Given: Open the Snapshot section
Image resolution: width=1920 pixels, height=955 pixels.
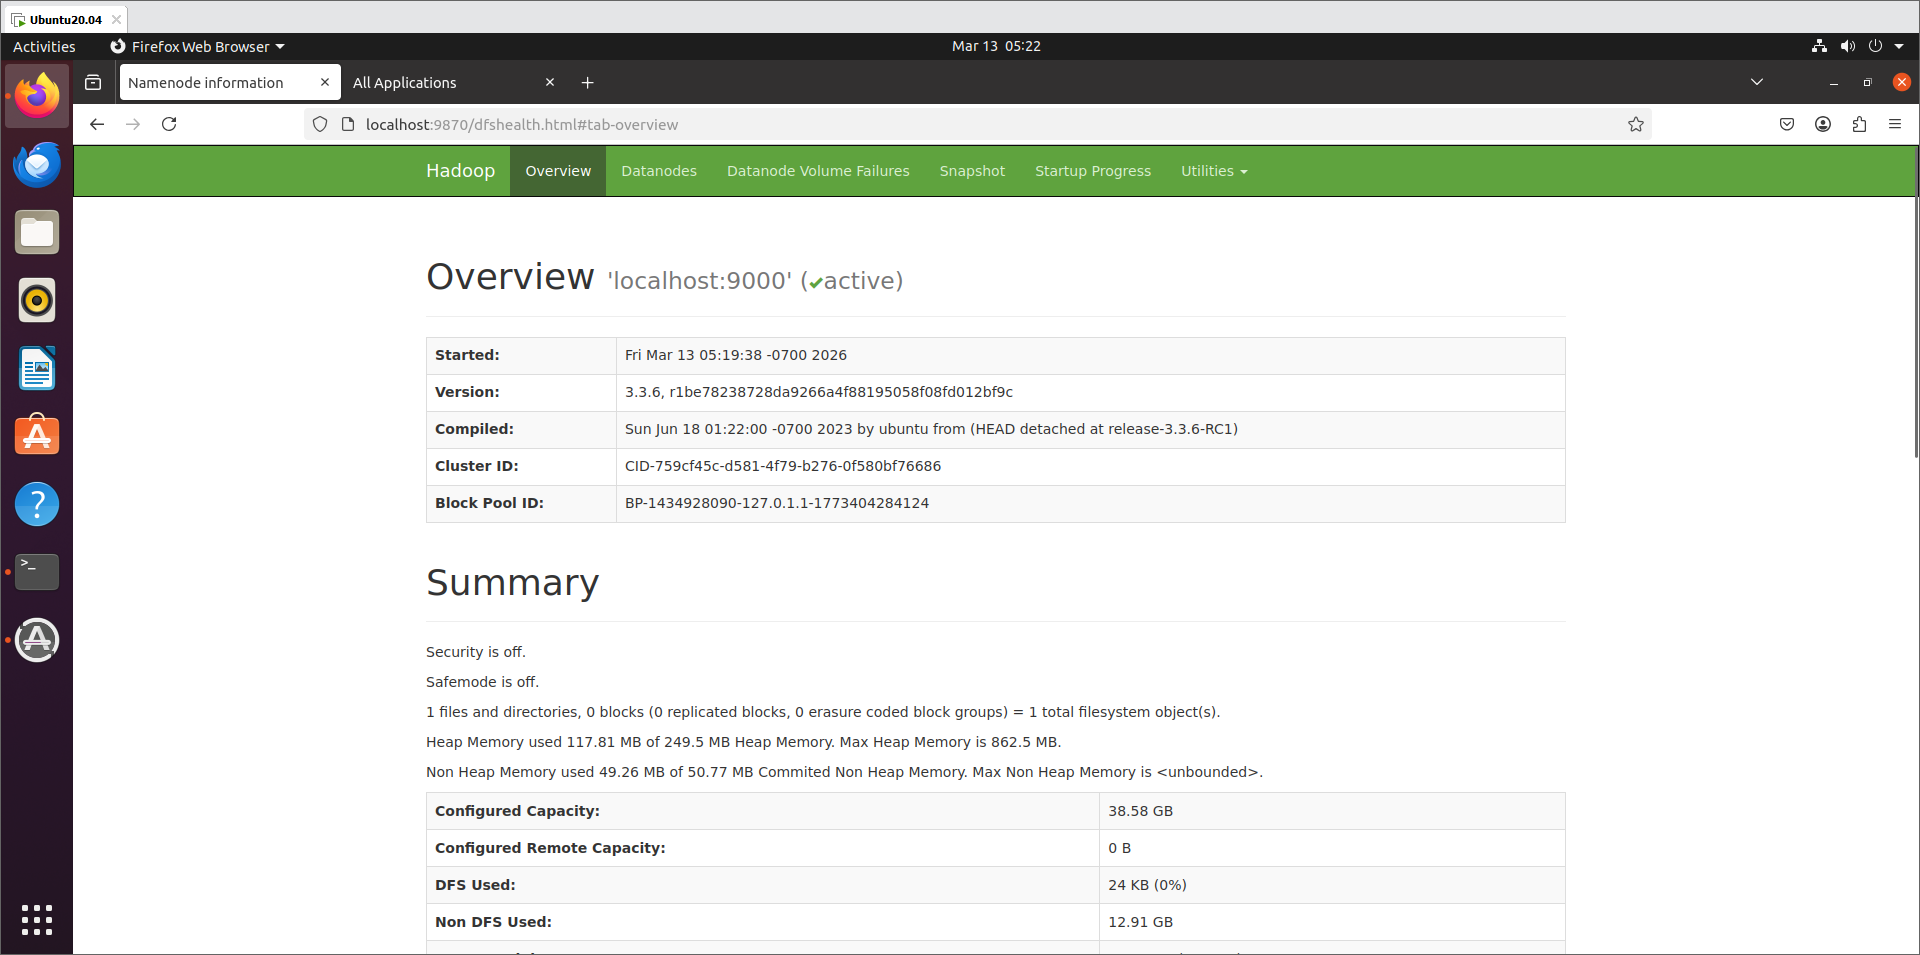Looking at the screenshot, I should pos(971,171).
